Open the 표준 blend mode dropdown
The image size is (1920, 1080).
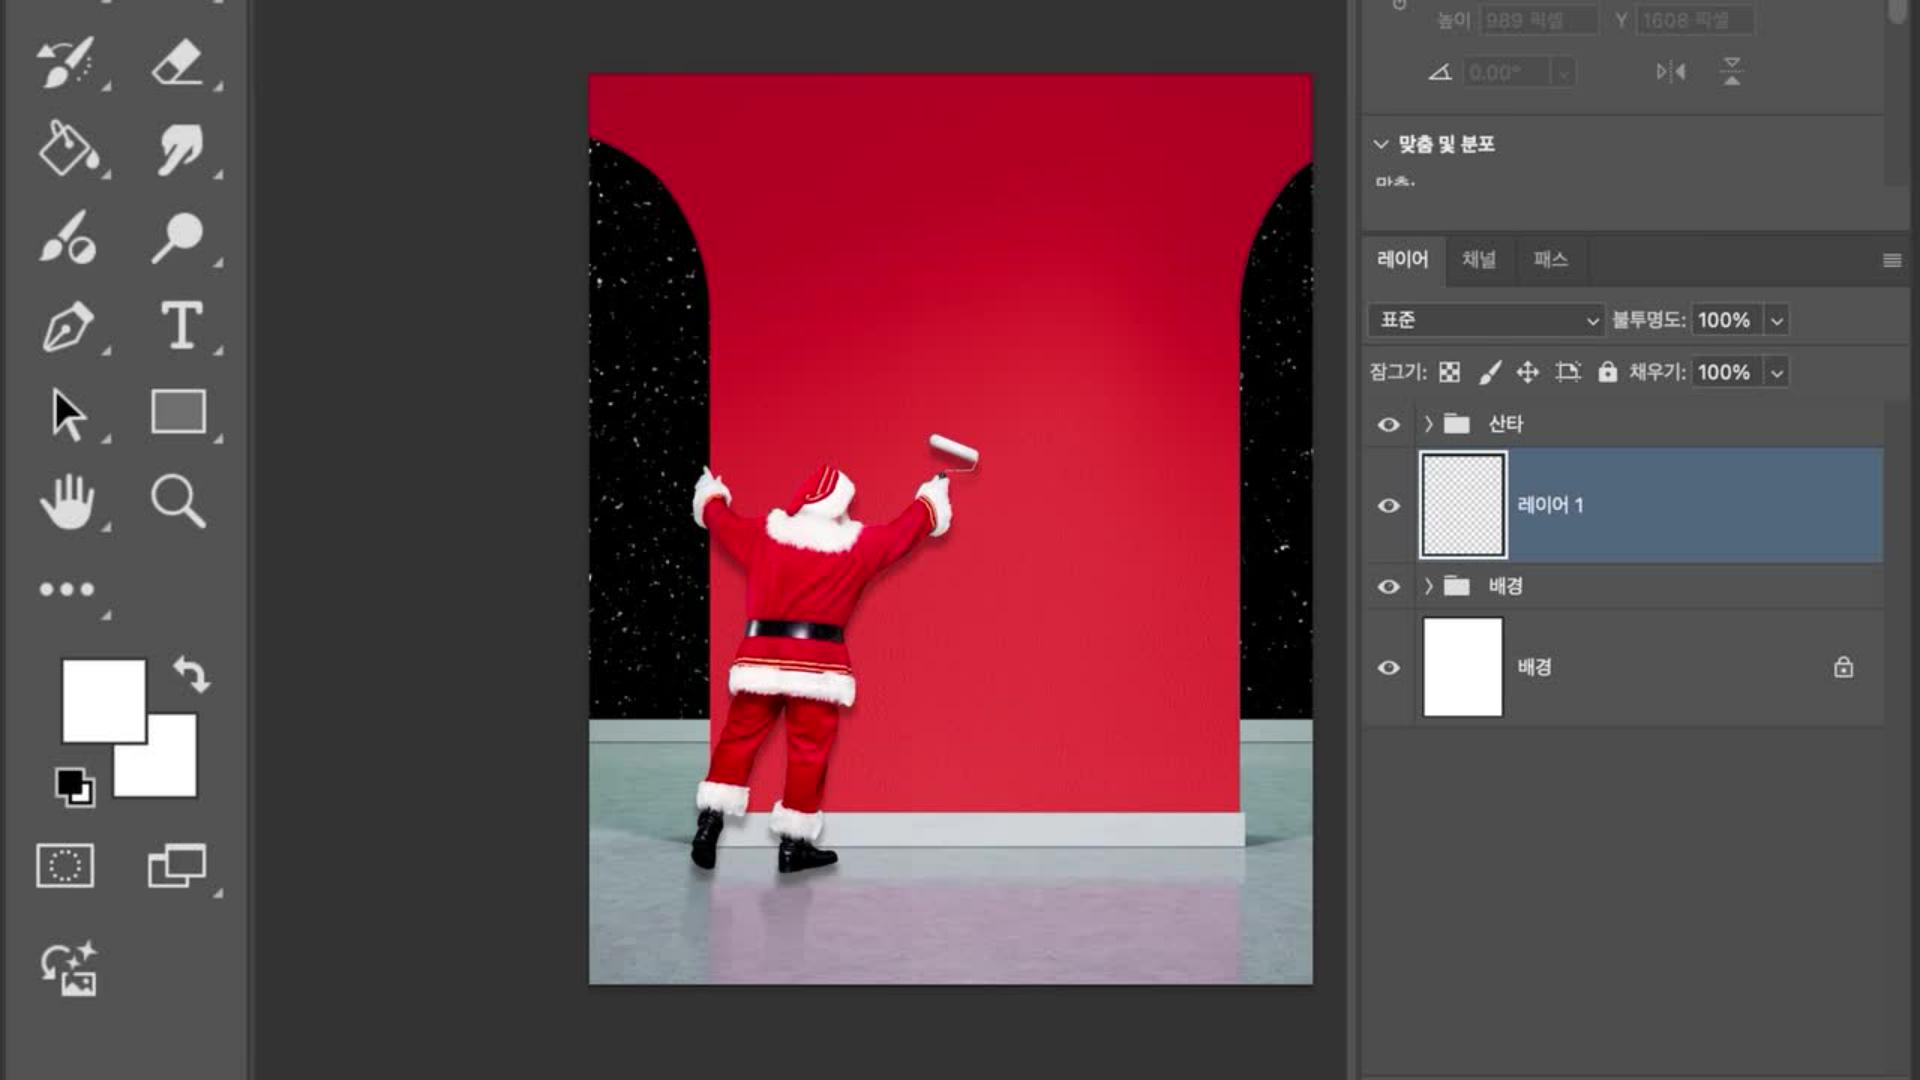tap(1486, 320)
